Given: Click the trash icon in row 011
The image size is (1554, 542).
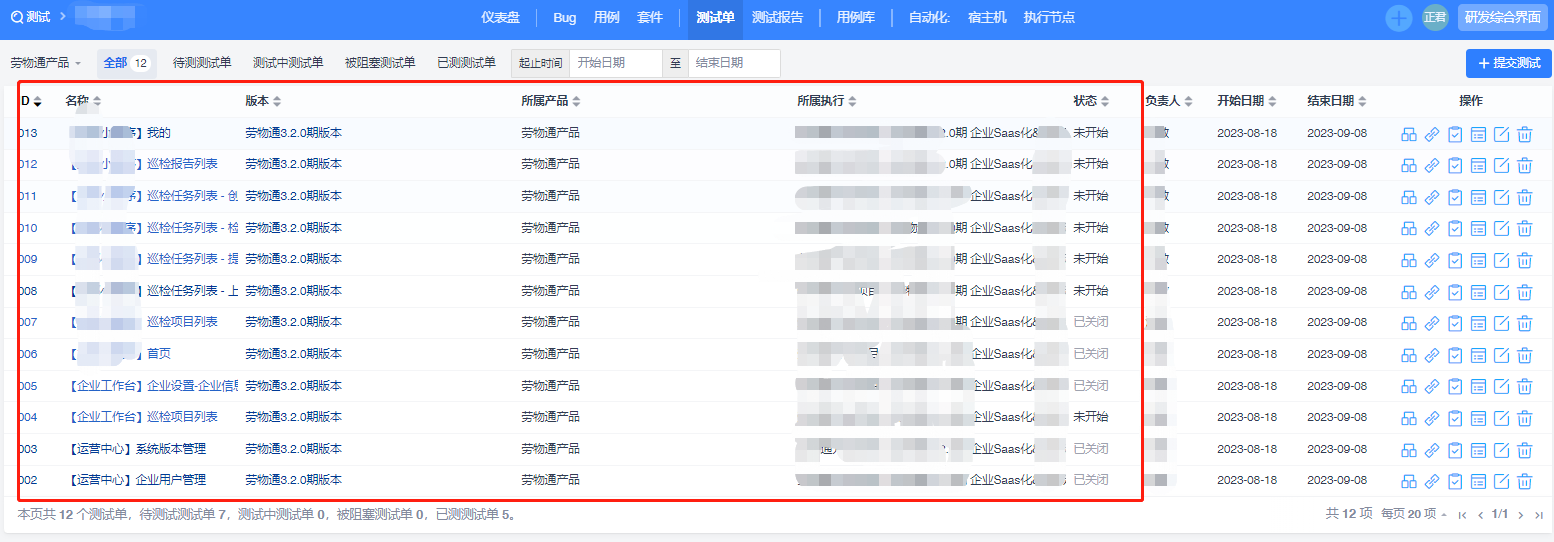Looking at the screenshot, I should click(1524, 197).
